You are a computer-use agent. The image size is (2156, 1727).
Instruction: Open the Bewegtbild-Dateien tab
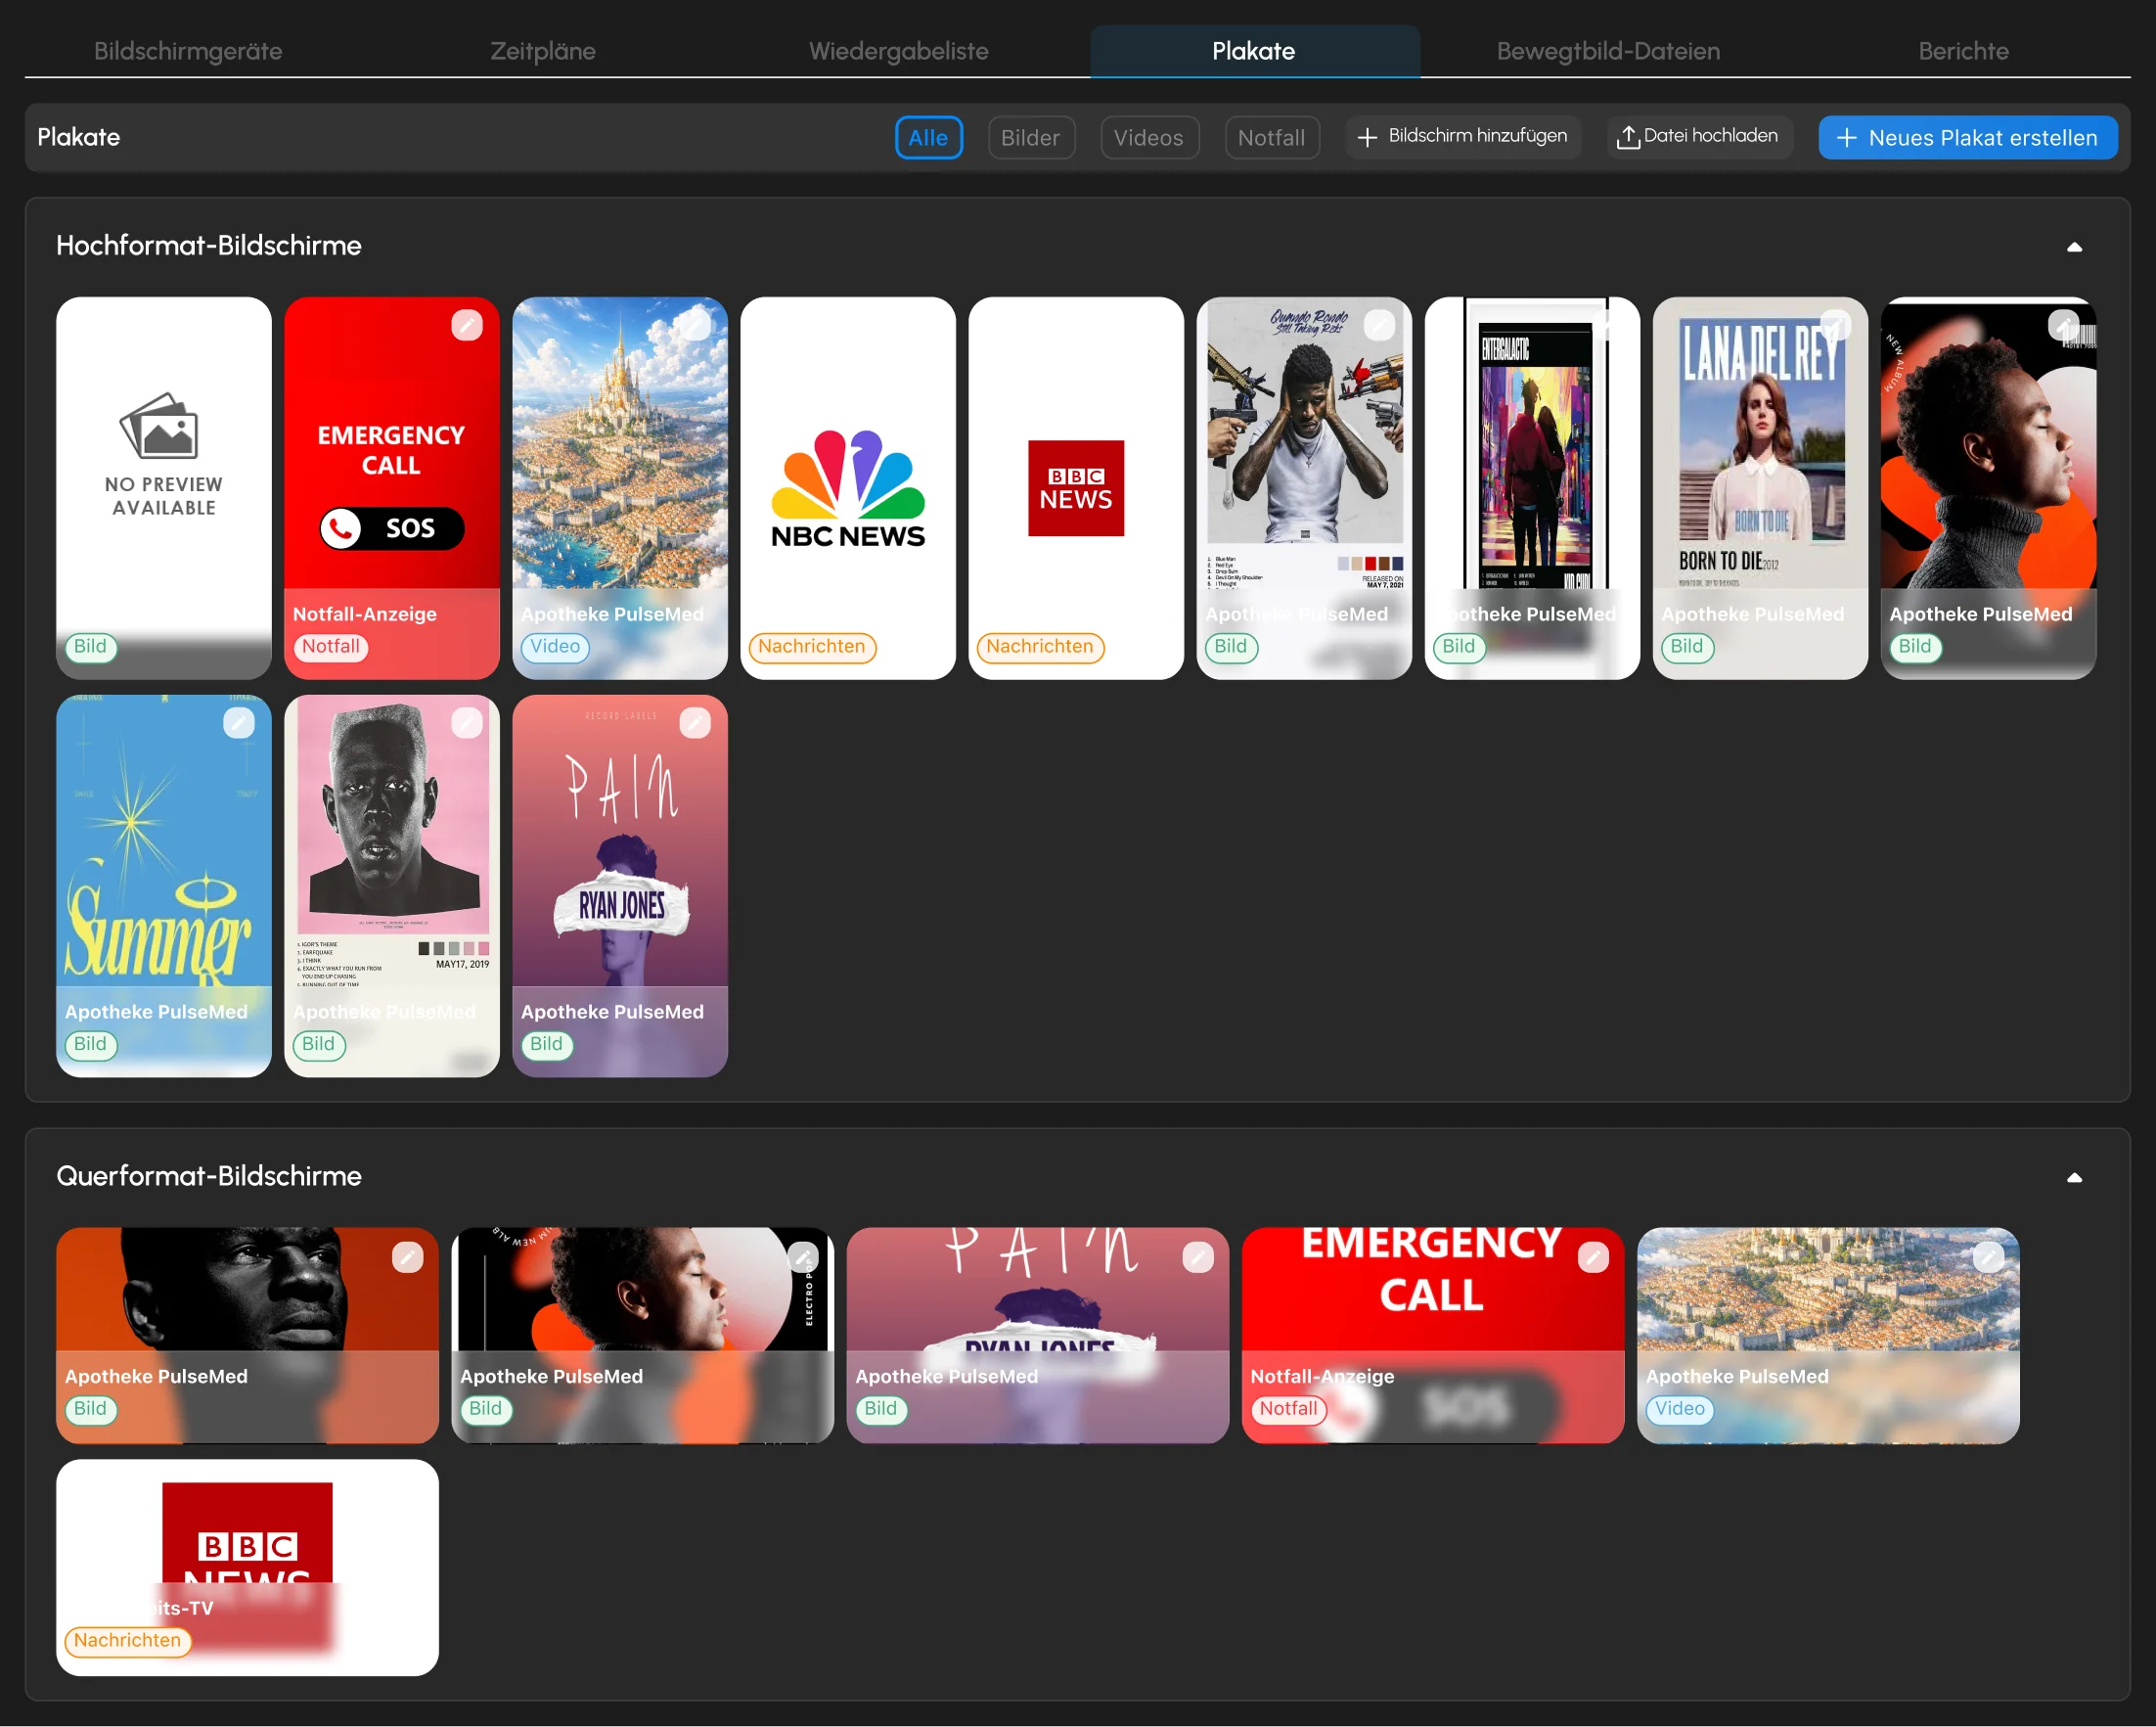point(1608,51)
